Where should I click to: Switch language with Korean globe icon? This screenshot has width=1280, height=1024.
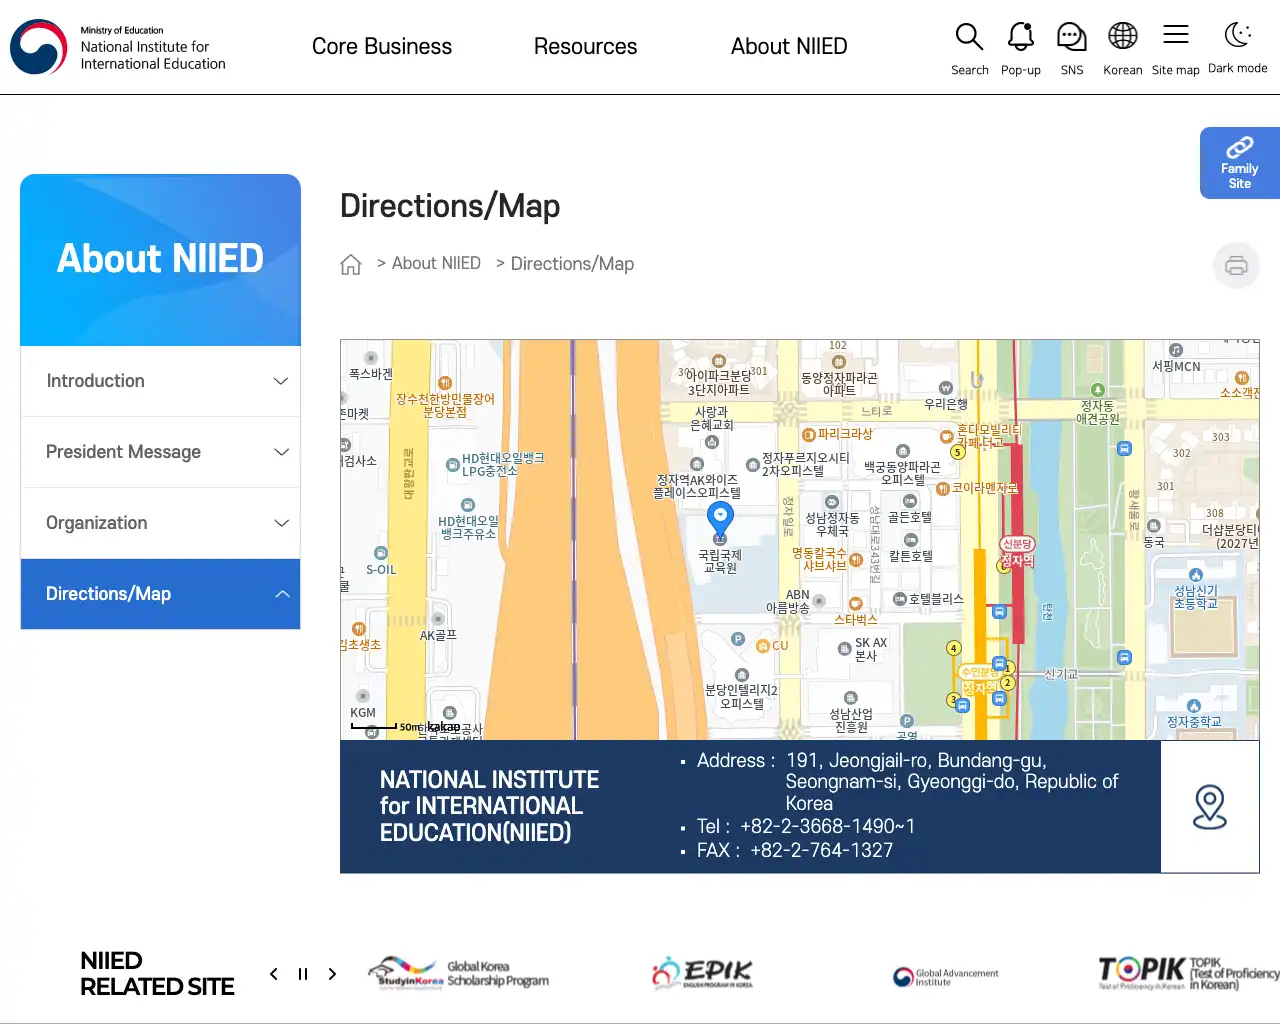[x=1122, y=48]
